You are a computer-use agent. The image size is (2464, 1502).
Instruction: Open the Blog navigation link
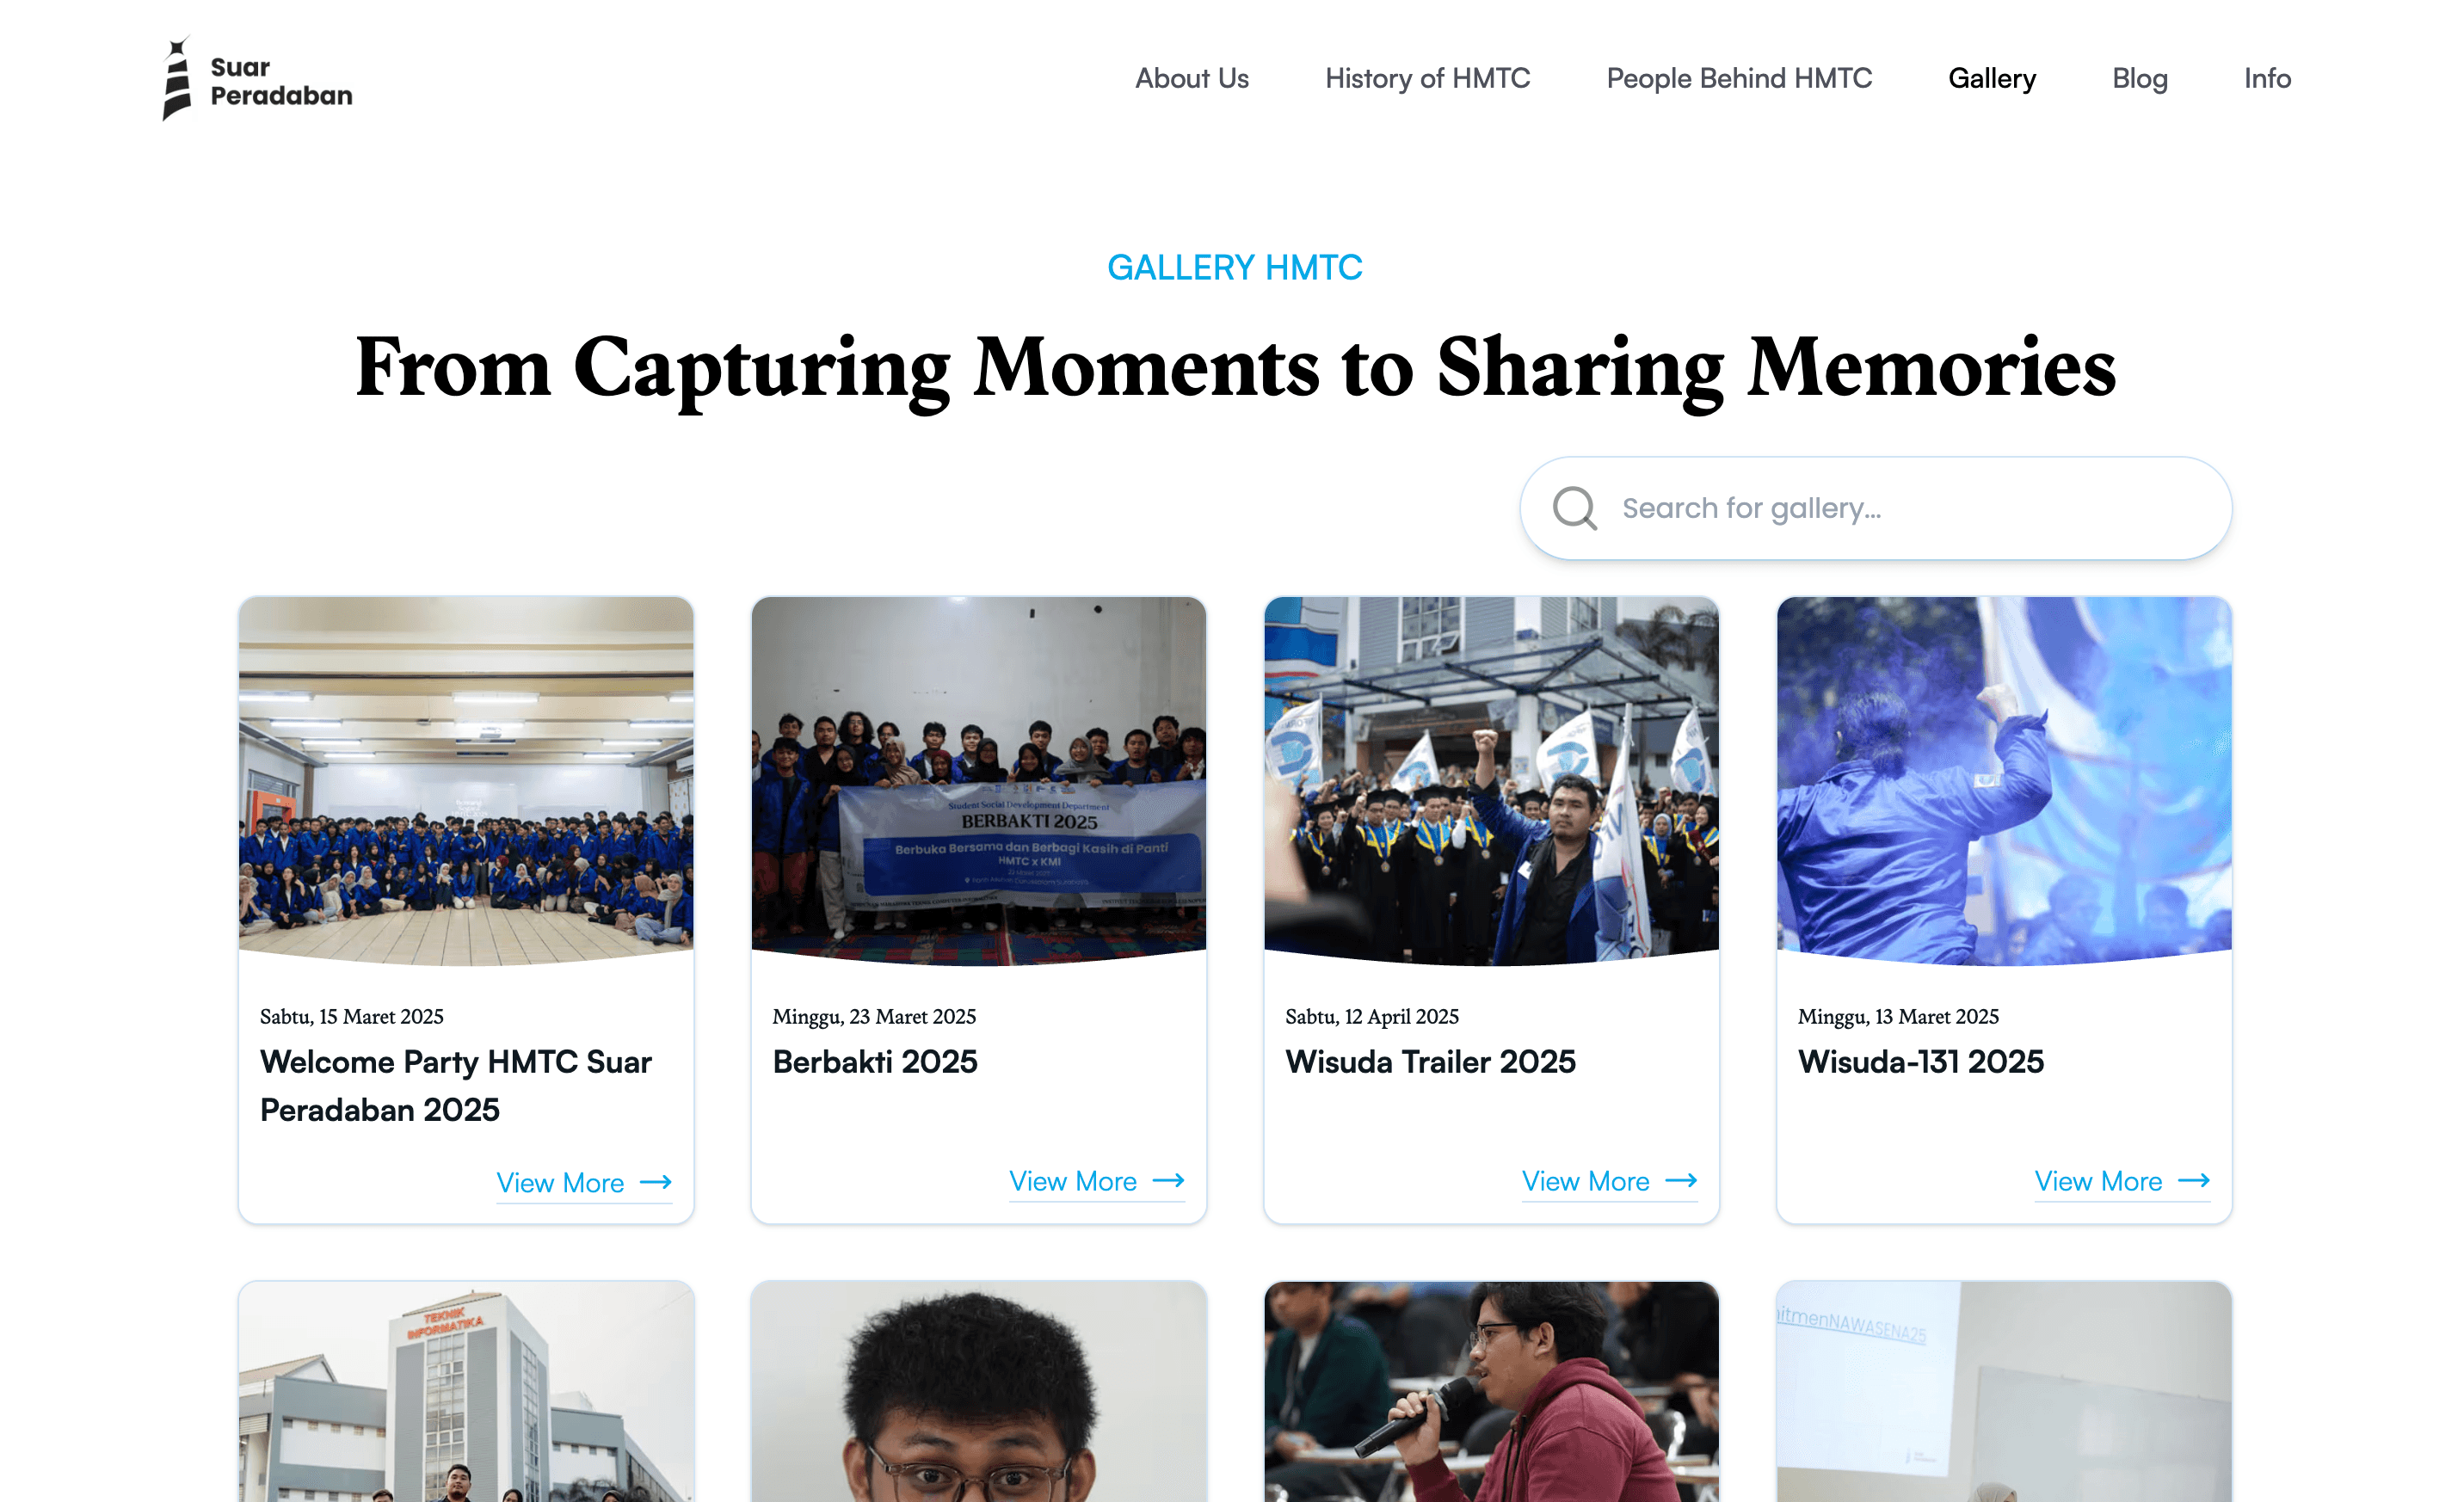(x=2139, y=78)
